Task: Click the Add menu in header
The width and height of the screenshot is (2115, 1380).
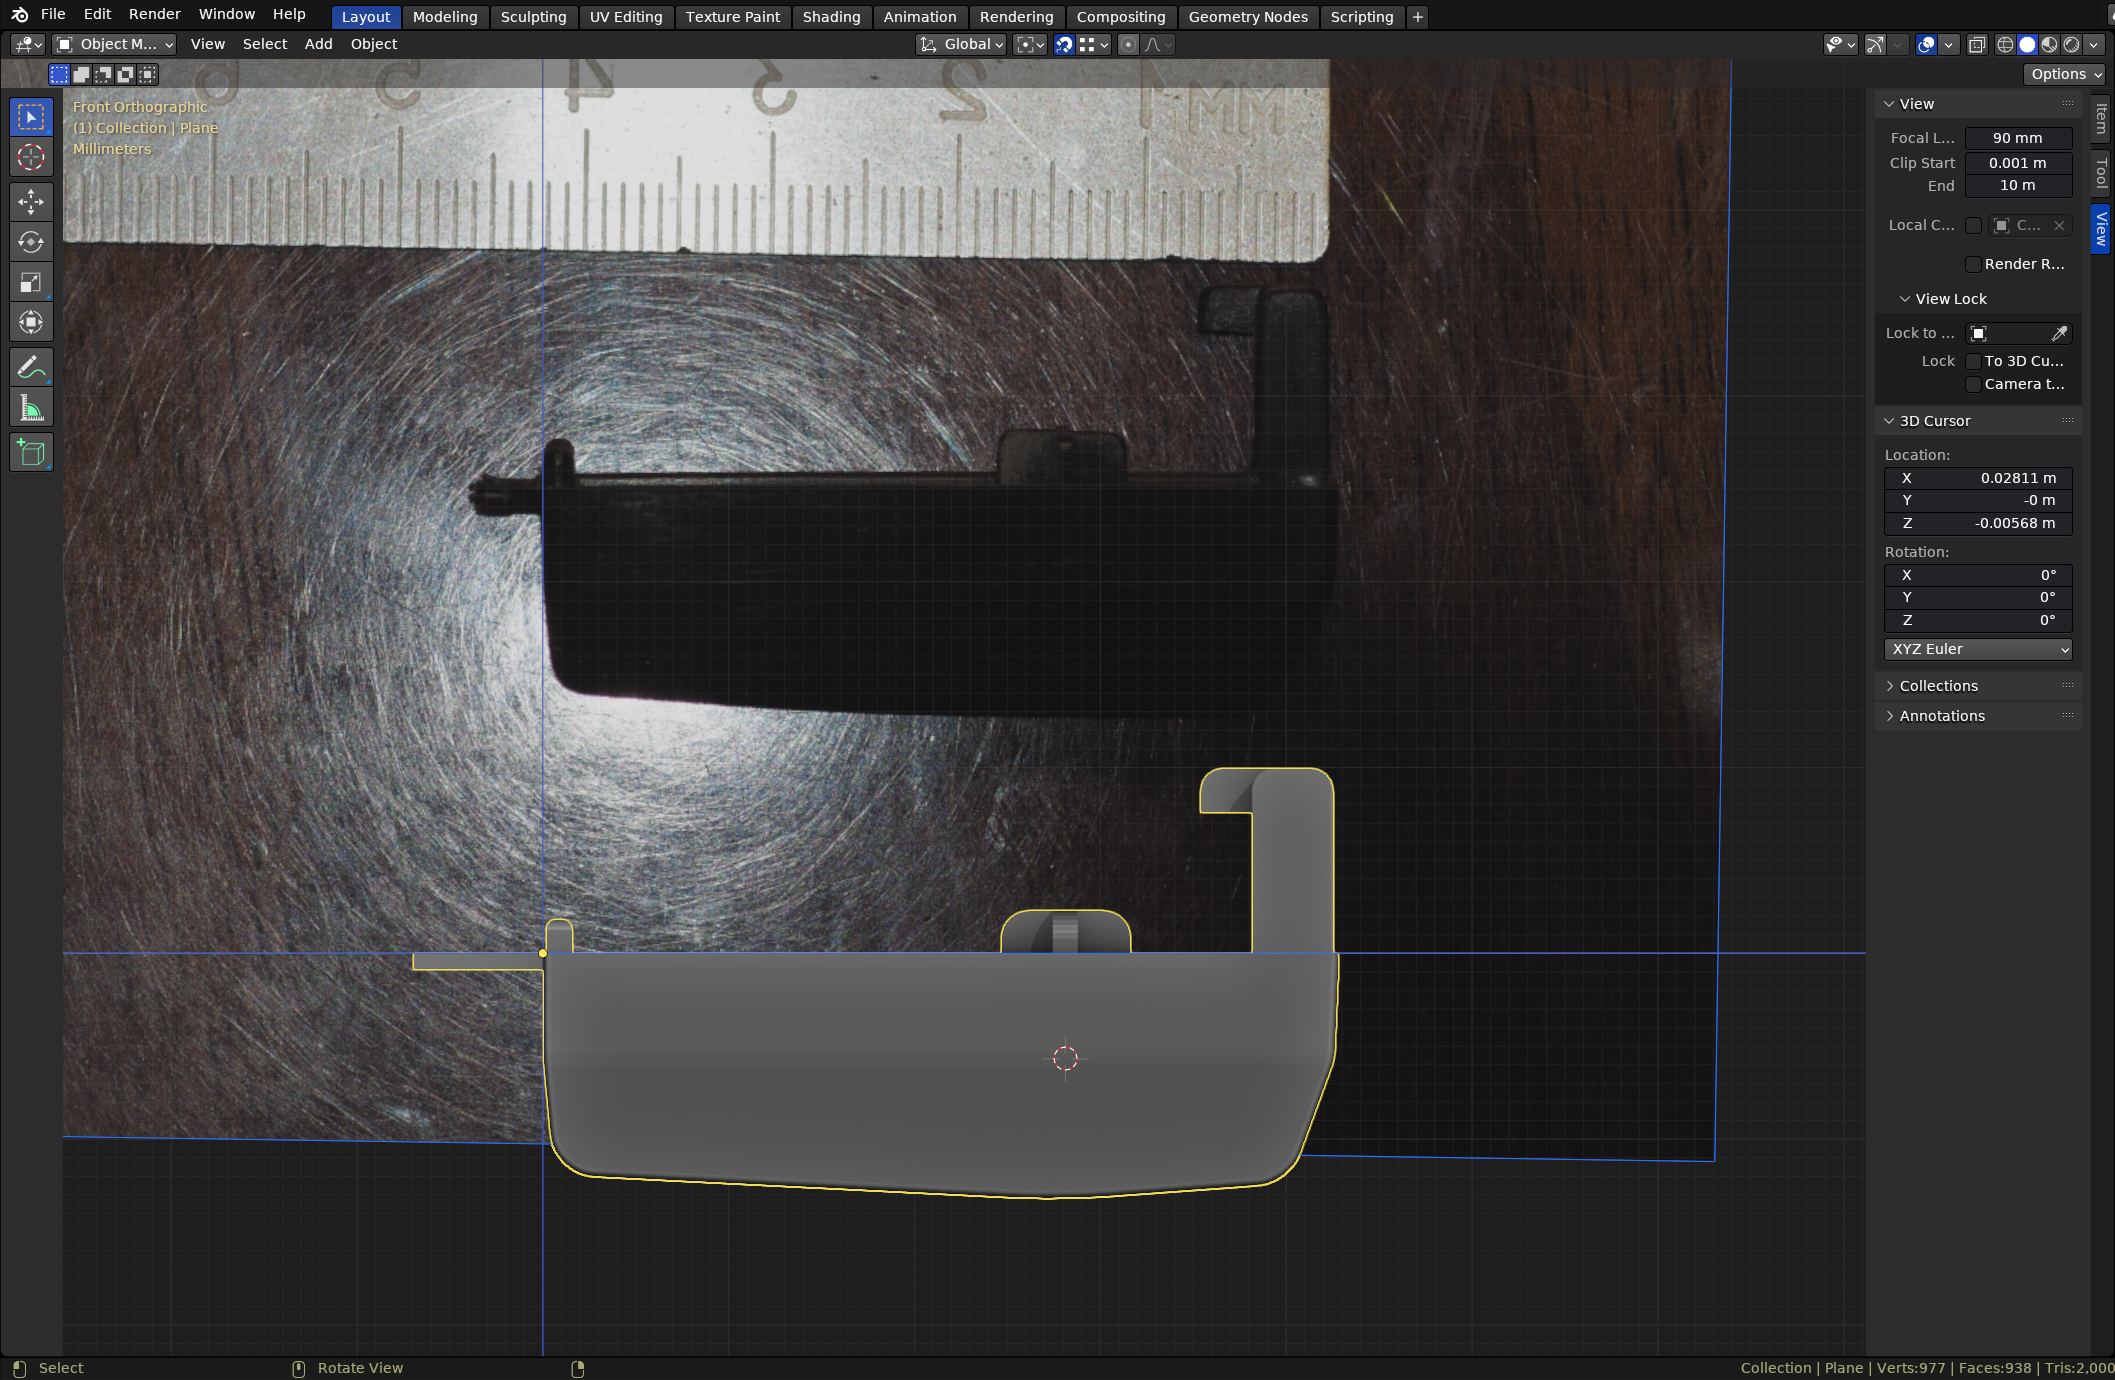Action: [318, 43]
